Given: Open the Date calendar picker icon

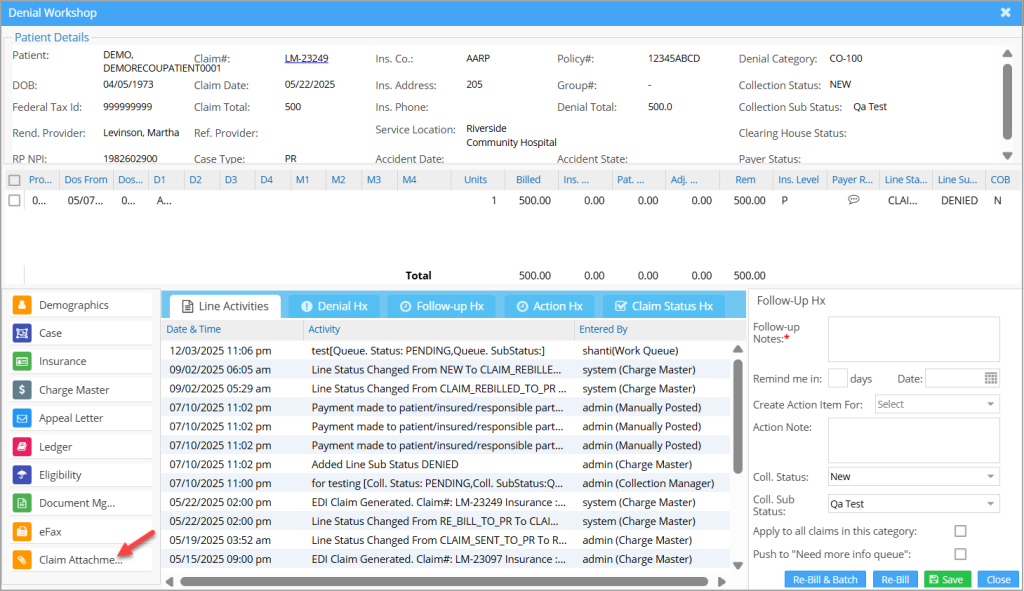Looking at the screenshot, I should tap(991, 378).
